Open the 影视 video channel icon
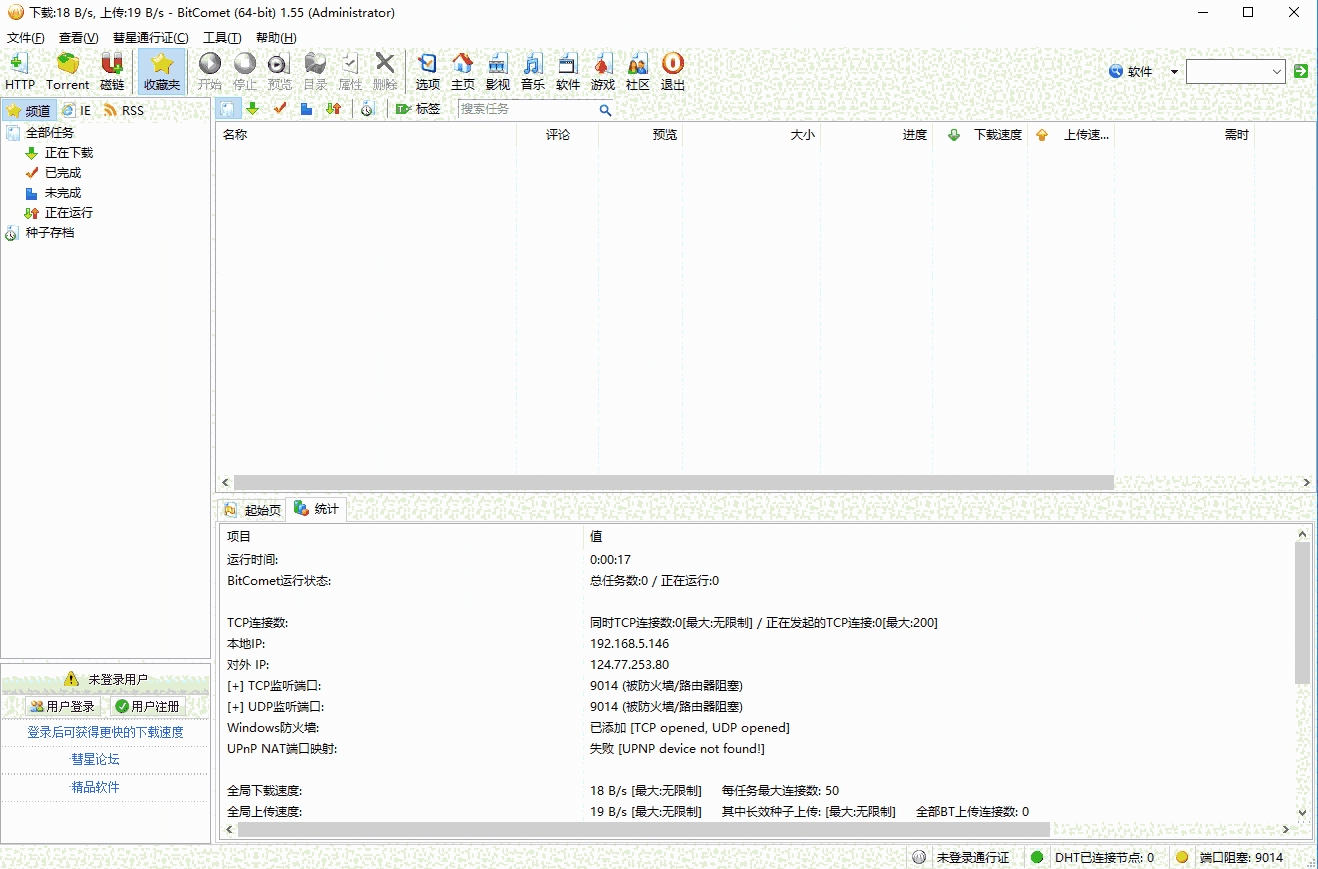 [497, 70]
